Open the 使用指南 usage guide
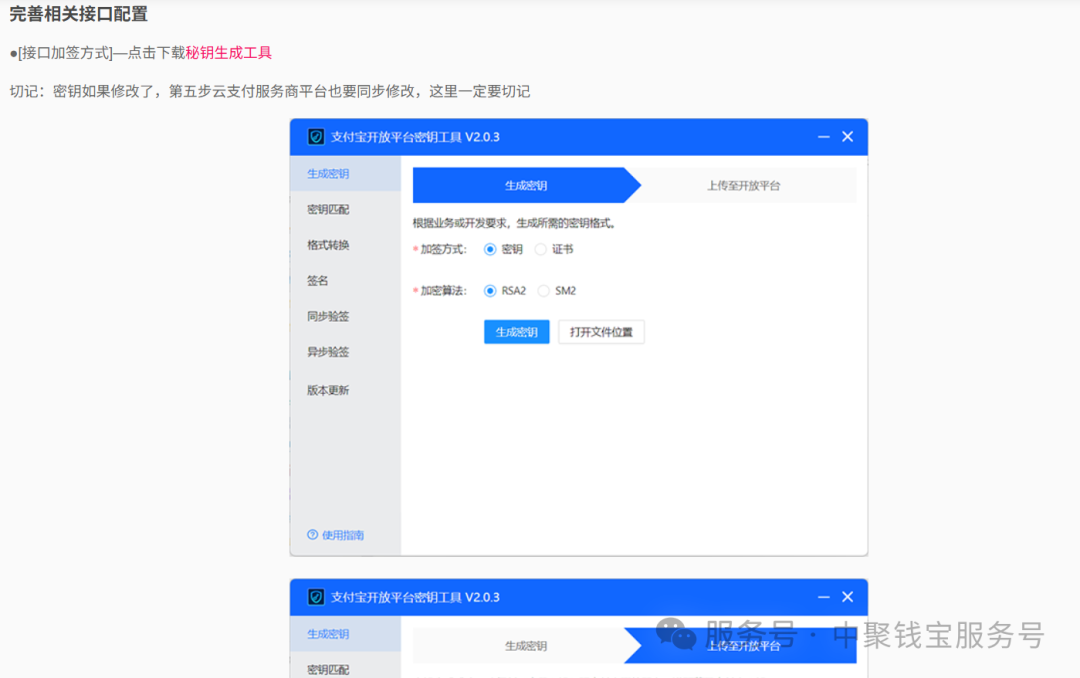The height and width of the screenshot is (678, 1080). click(342, 535)
